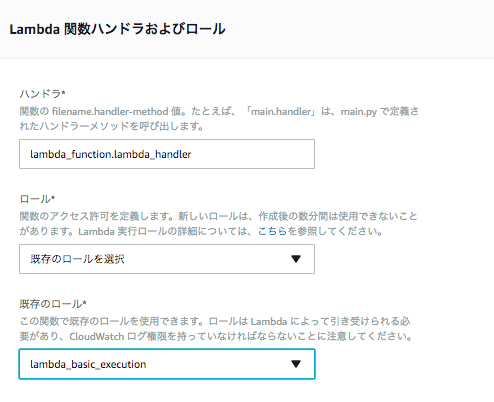
Task: Click the ハンドラ* field label
Action: tap(42, 94)
